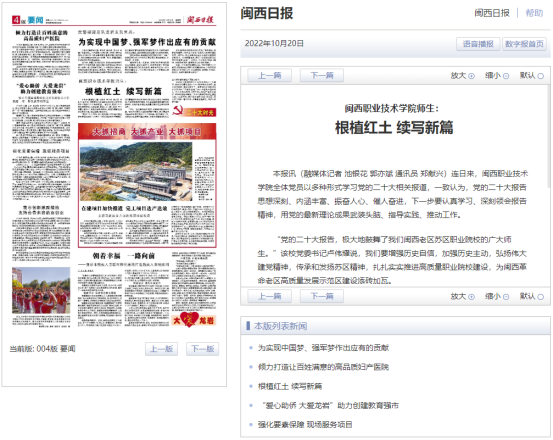
Task: Click the bottom 缩小 zoom-out icon
Action: point(506,297)
